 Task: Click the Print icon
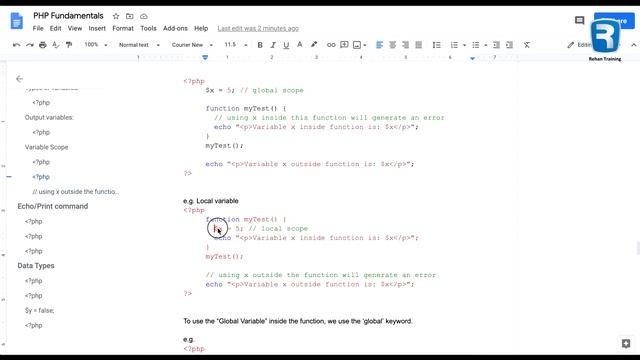pyautogui.click(x=43, y=45)
